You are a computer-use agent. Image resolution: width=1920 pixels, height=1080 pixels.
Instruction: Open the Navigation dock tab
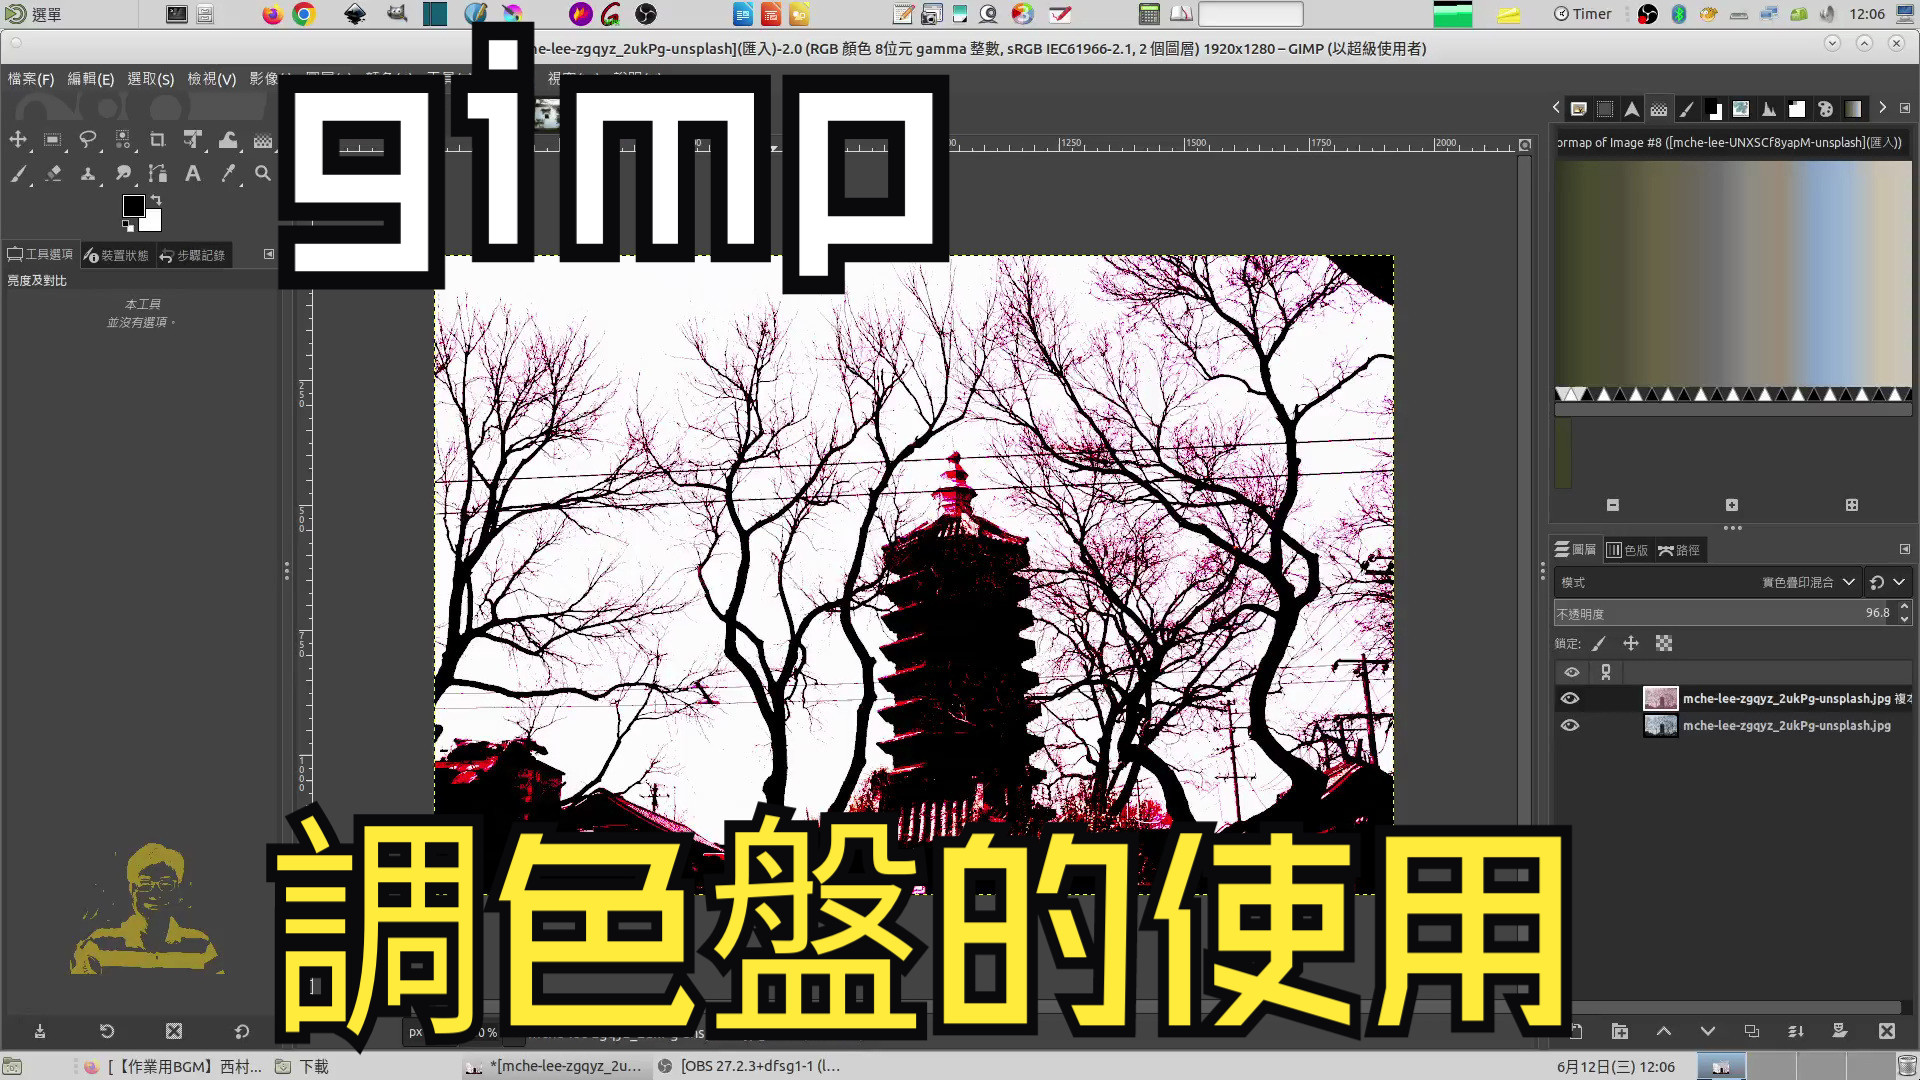[x=1632, y=109]
